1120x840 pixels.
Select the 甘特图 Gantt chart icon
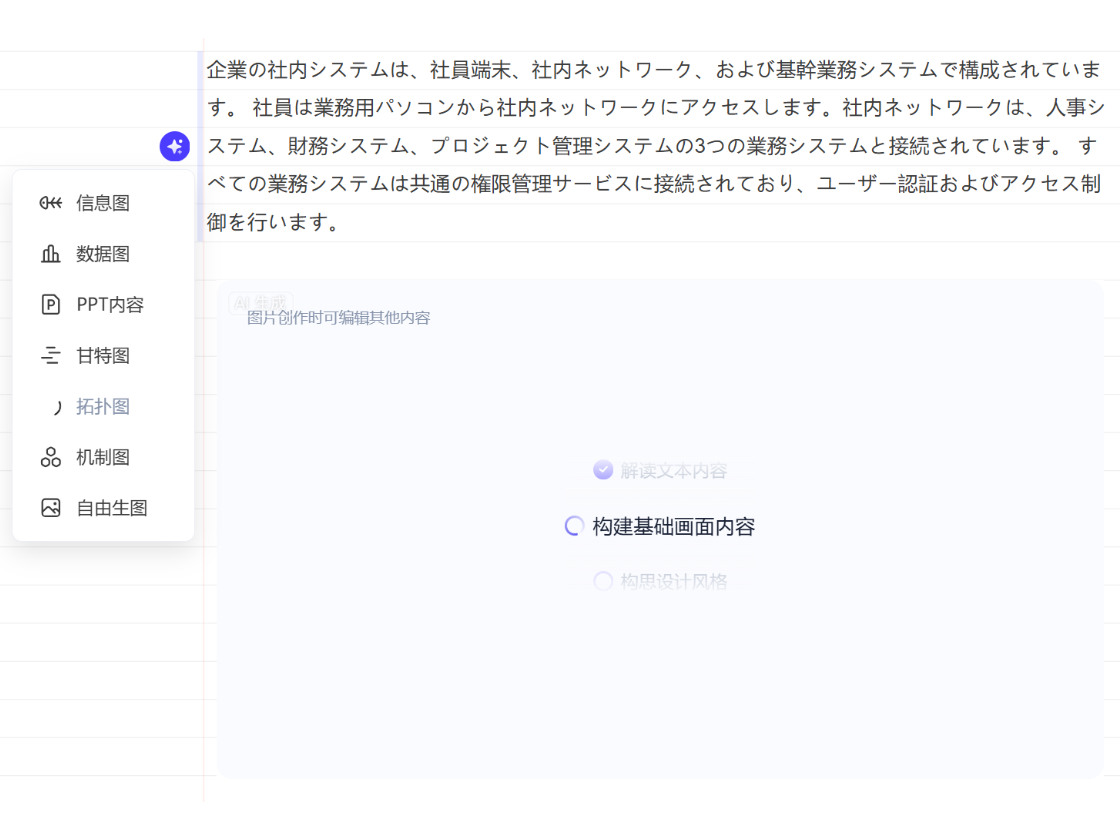point(51,356)
